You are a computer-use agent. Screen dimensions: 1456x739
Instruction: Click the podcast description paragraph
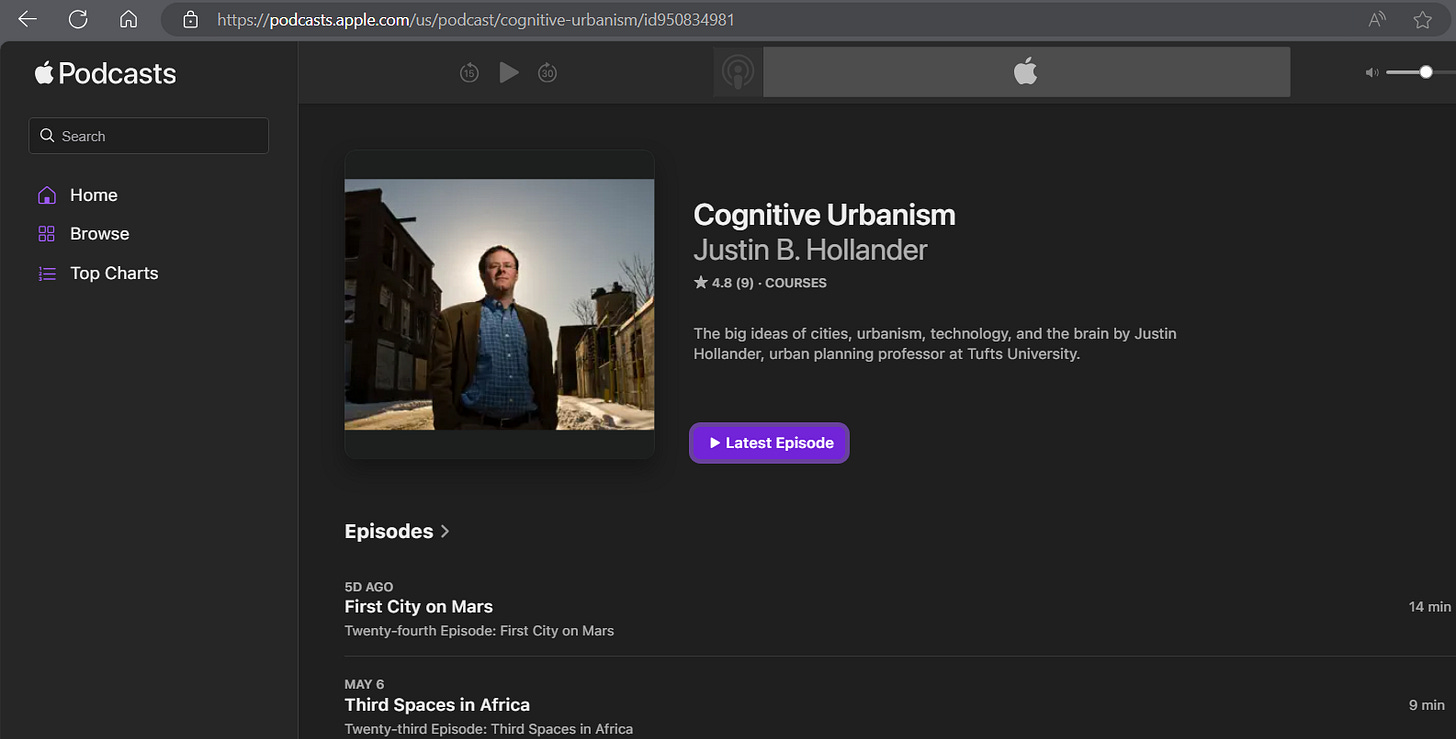pos(935,344)
